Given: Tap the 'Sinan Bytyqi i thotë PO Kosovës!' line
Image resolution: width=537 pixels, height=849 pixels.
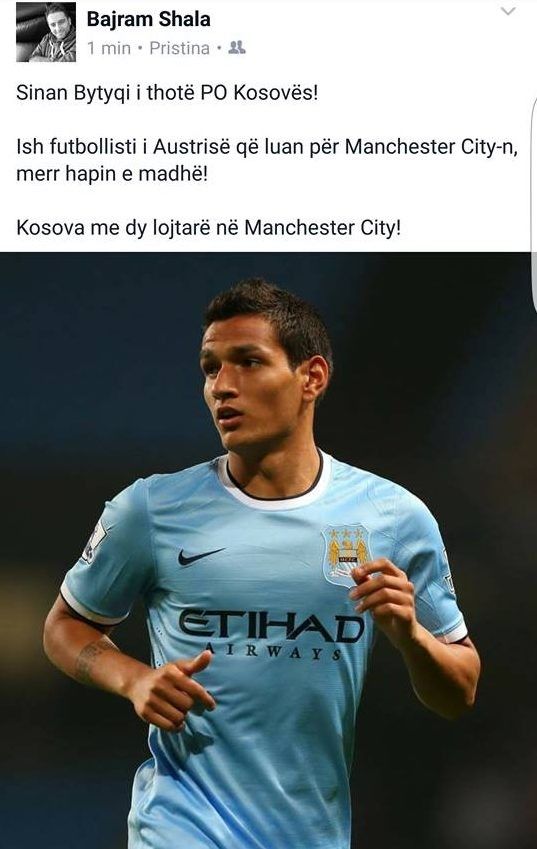Looking at the screenshot, I should pyautogui.click(x=167, y=93).
